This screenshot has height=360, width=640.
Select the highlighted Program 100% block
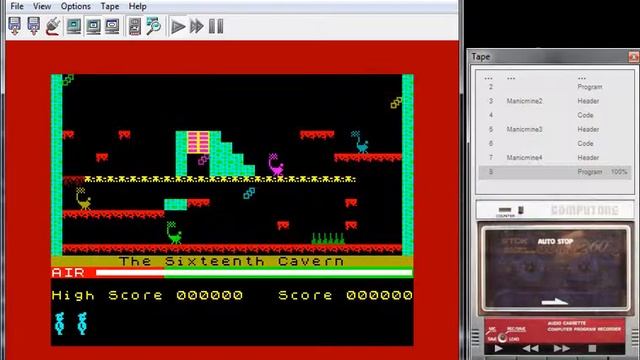[555, 172]
